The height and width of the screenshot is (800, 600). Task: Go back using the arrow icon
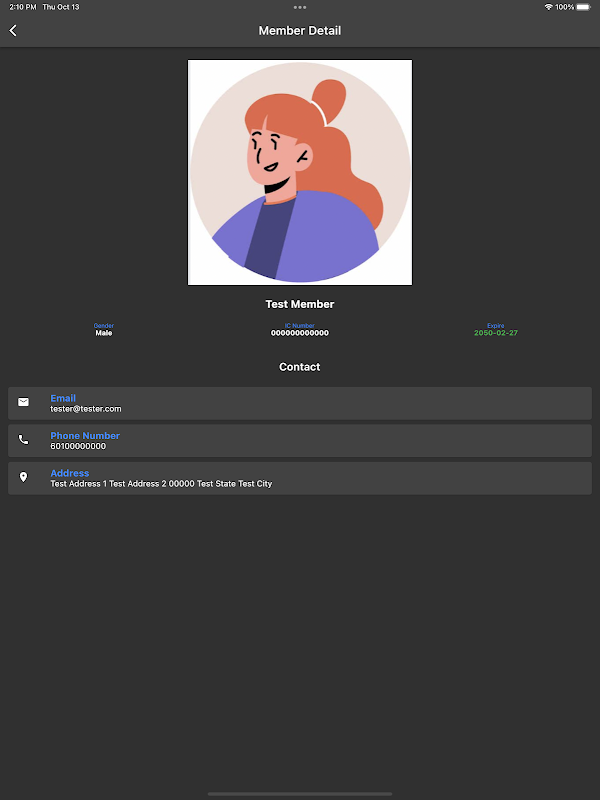point(13,31)
